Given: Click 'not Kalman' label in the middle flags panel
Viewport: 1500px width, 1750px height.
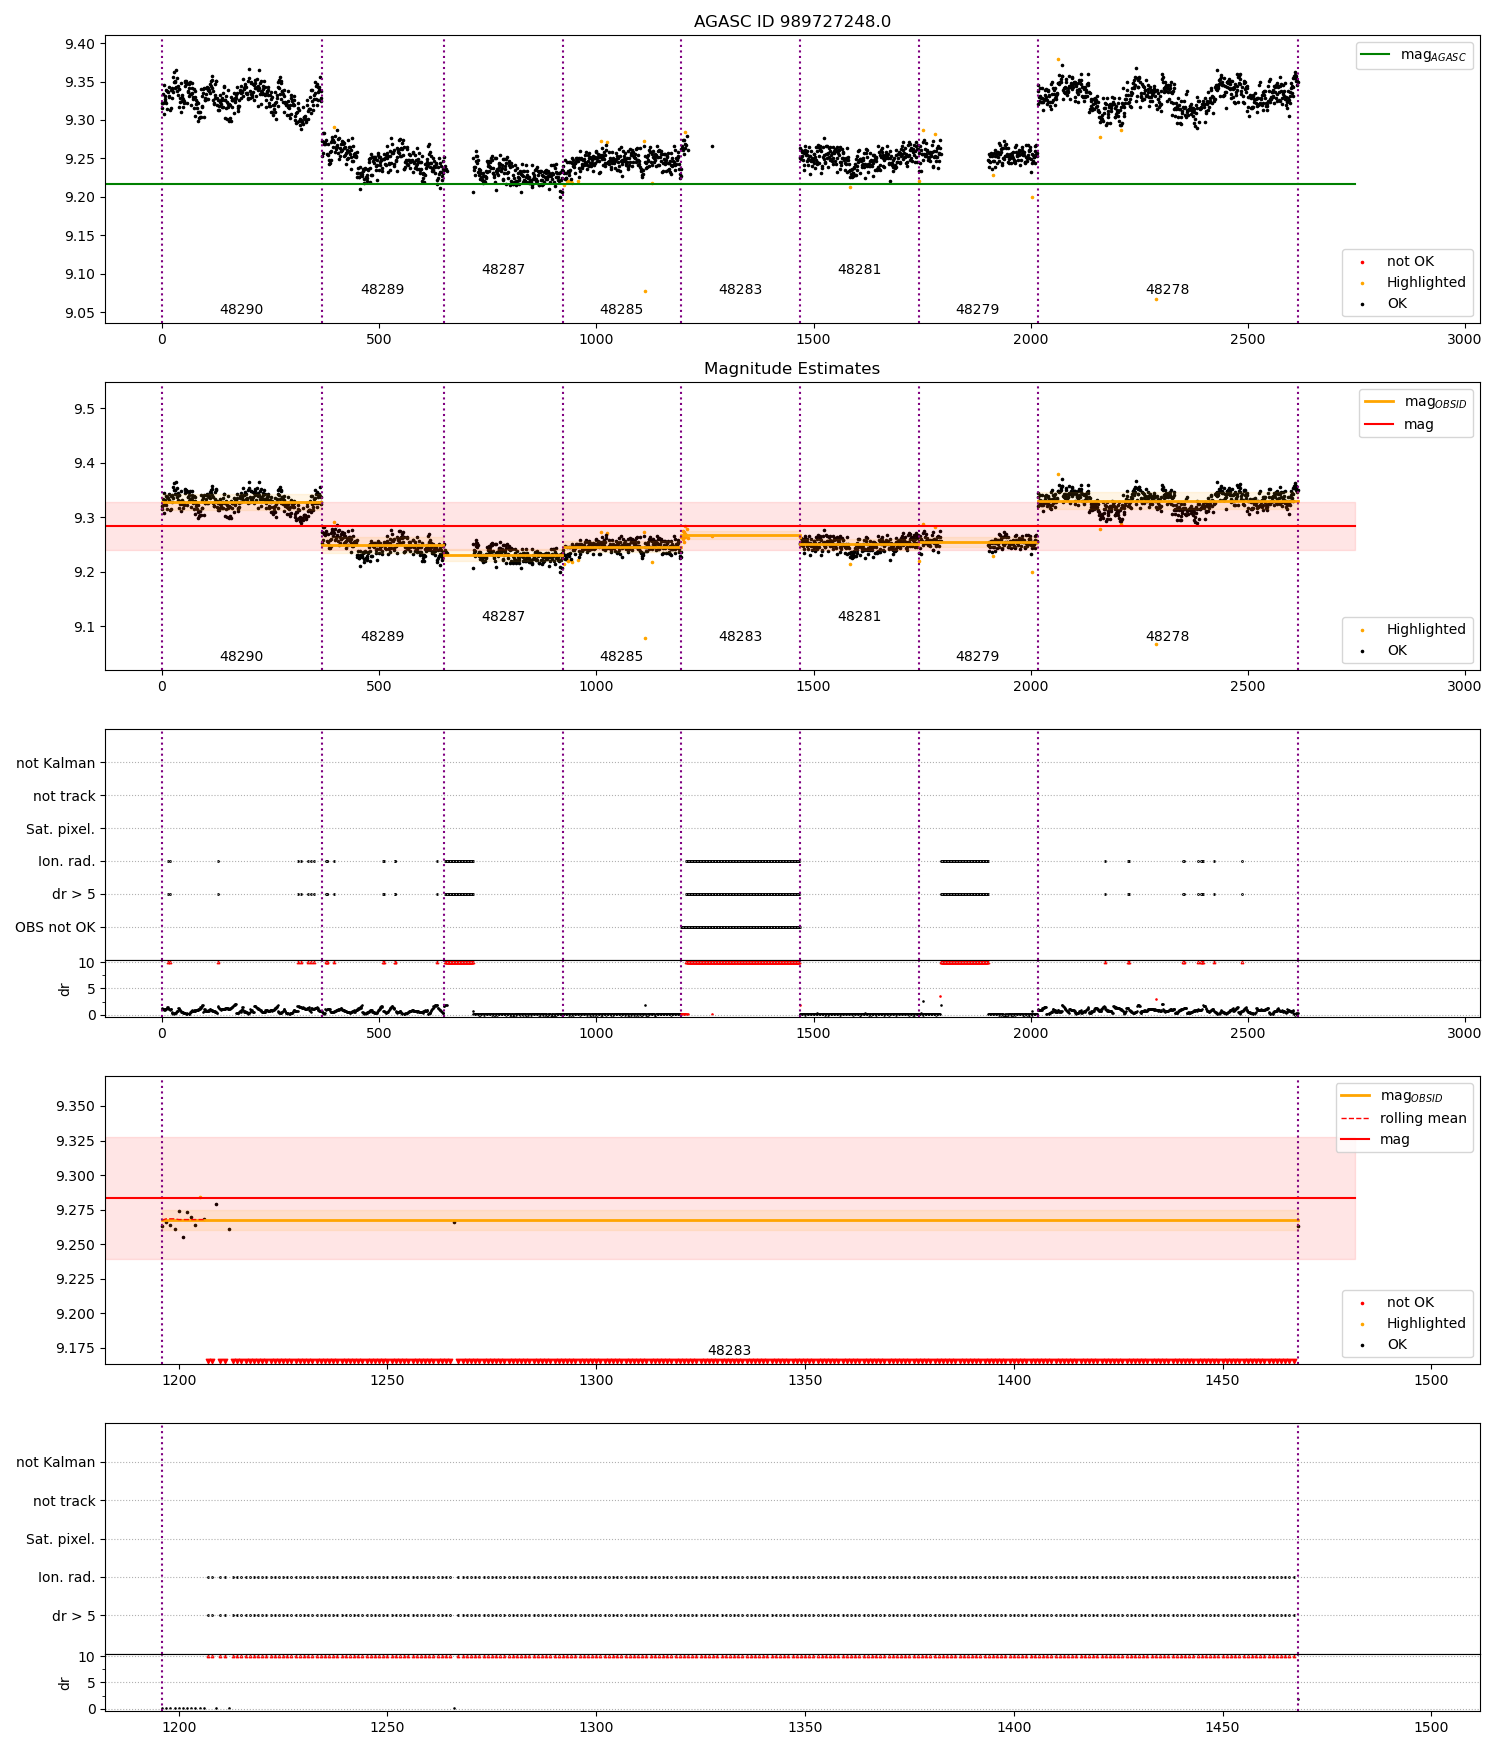Looking at the screenshot, I should 56,763.
